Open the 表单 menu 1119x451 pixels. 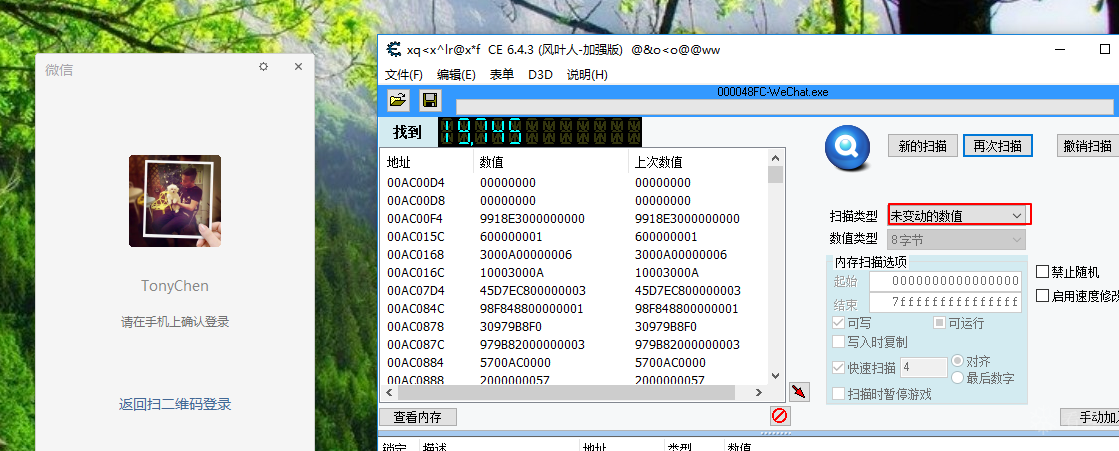point(502,75)
